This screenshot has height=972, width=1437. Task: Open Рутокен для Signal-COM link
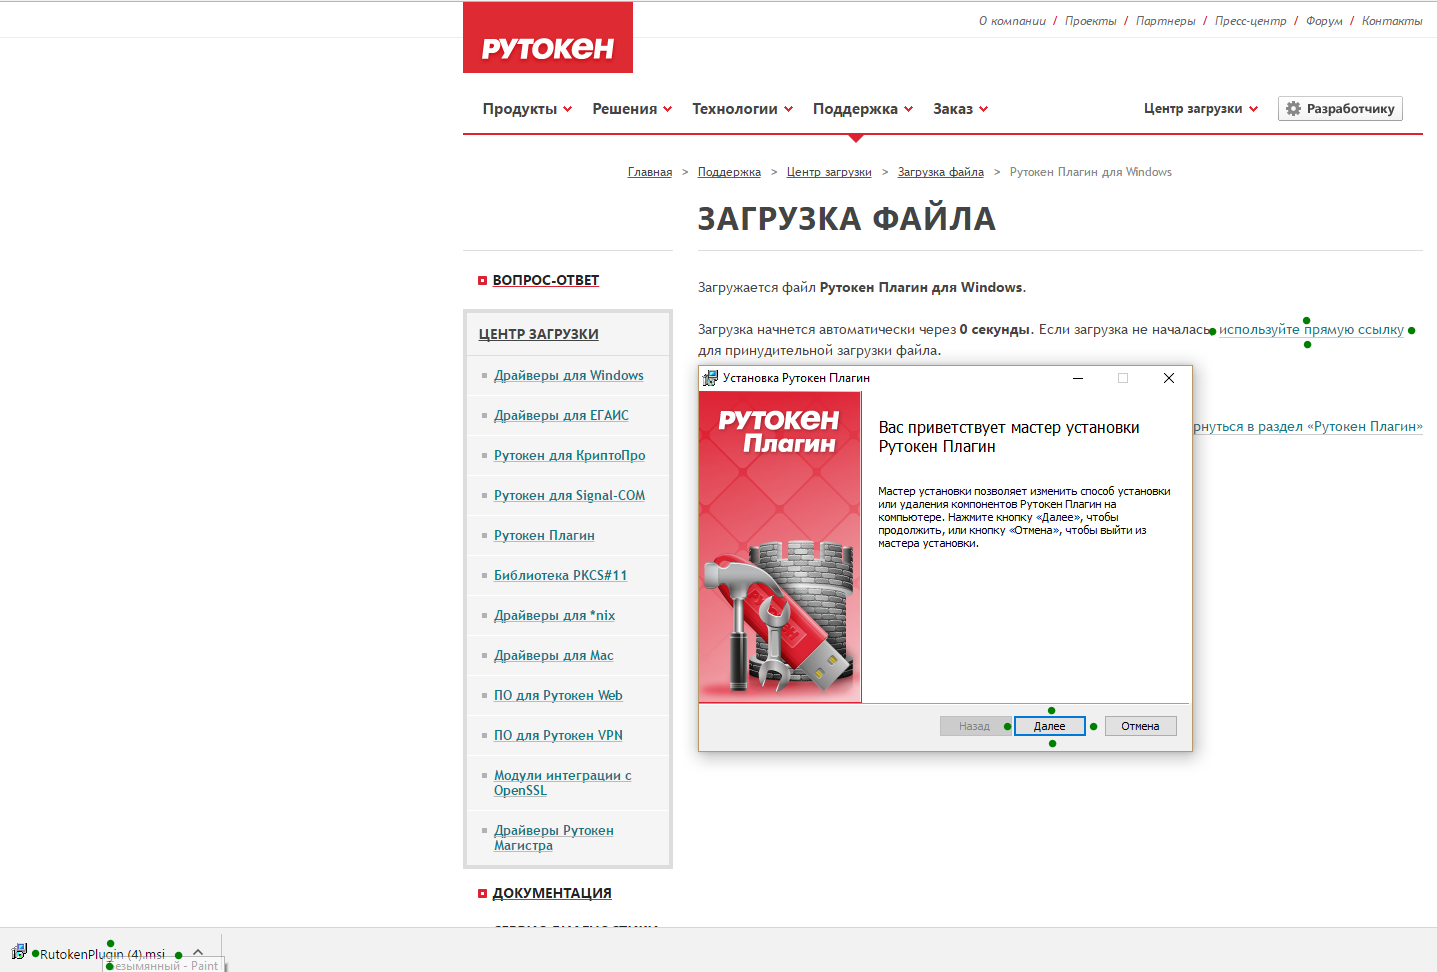[x=570, y=495]
